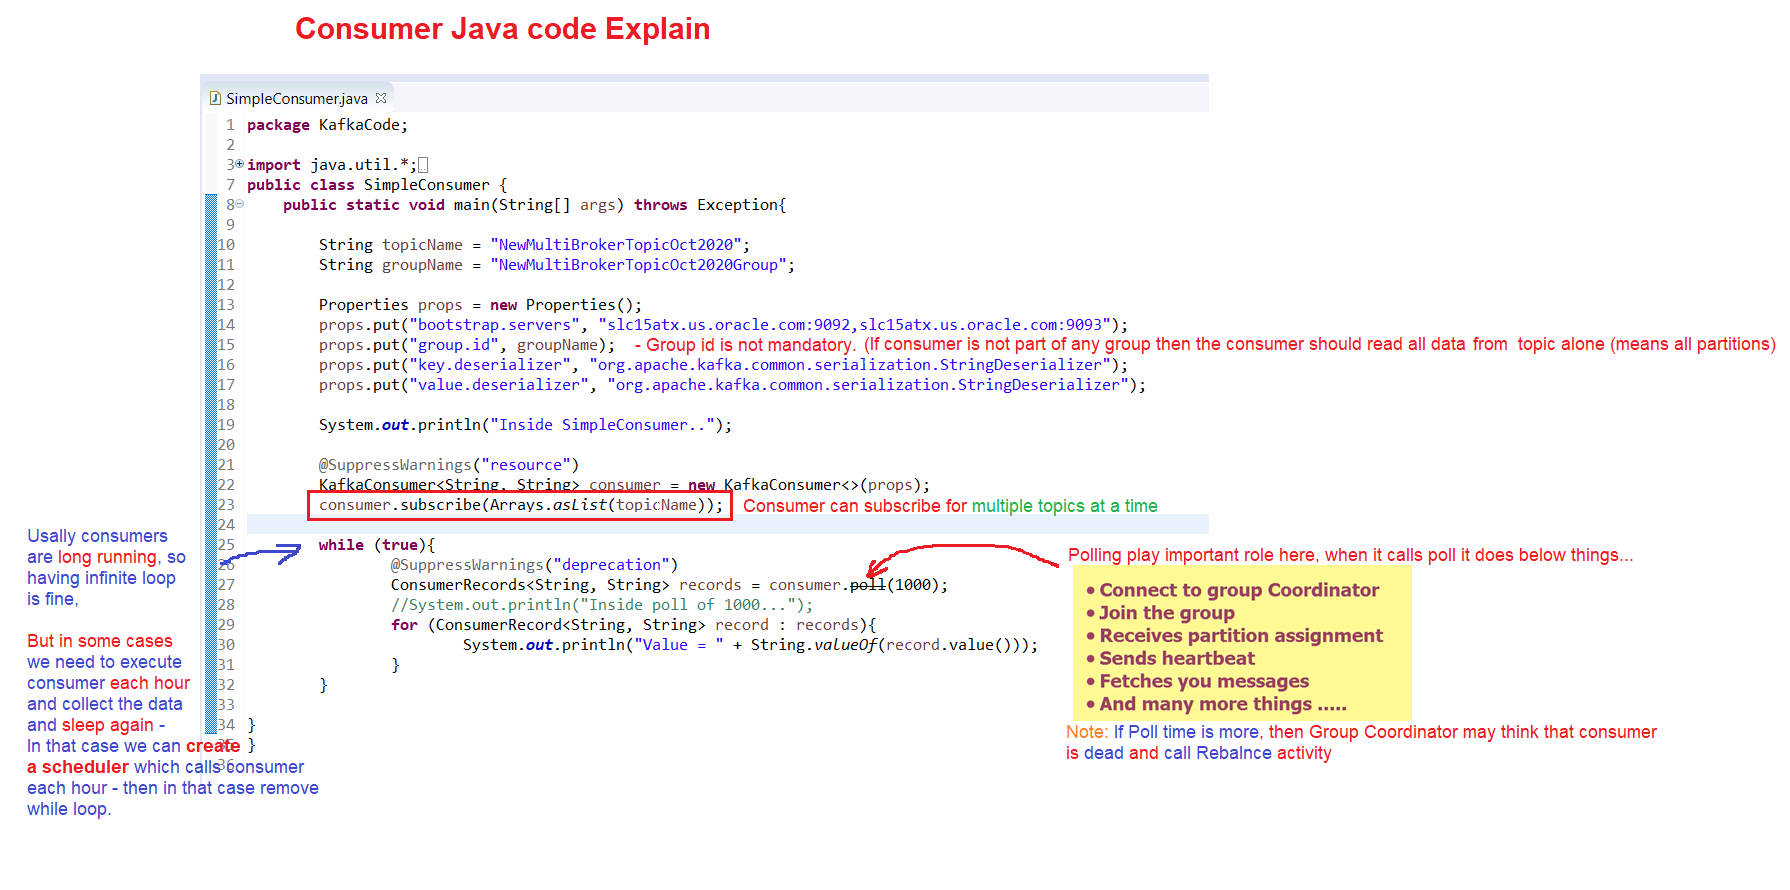1790x890 pixels.
Task: Click the 'Inside SimpleConsumer..' println line
Action: [525, 425]
